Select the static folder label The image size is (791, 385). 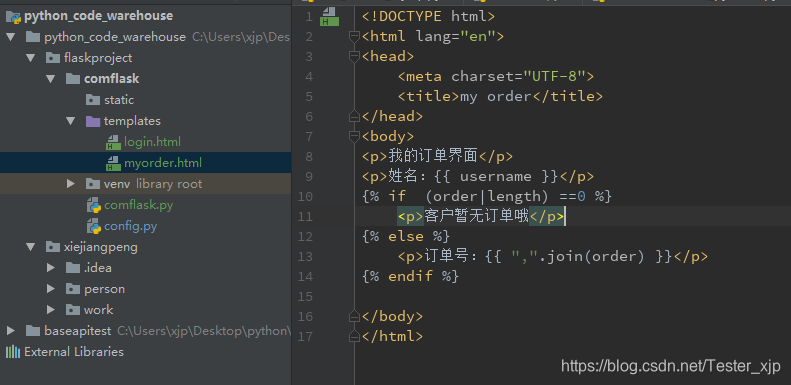click(x=119, y=100)
